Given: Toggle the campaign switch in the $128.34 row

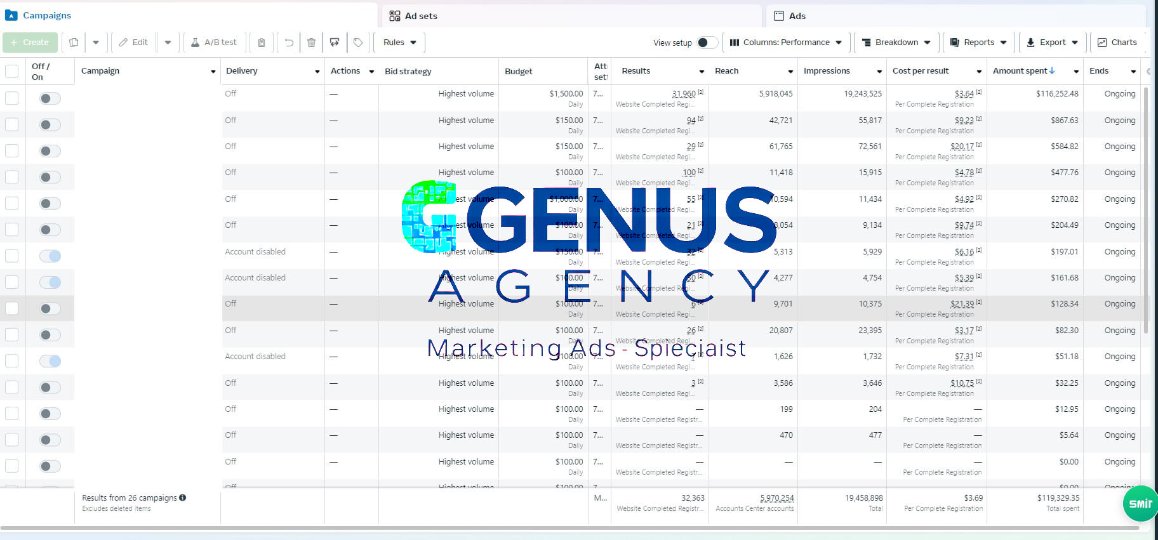Looking at the screenshot, I should 49,308.
